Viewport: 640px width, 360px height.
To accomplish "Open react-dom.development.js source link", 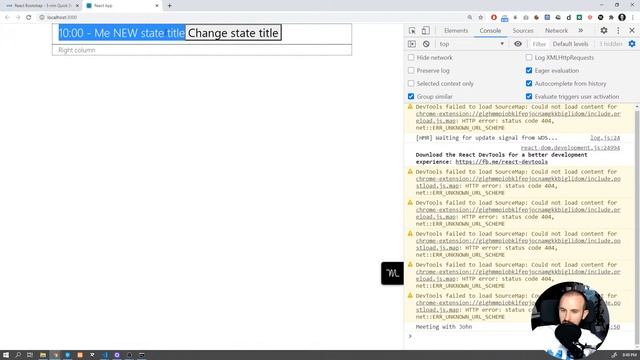I will click(x=570, y=148).
